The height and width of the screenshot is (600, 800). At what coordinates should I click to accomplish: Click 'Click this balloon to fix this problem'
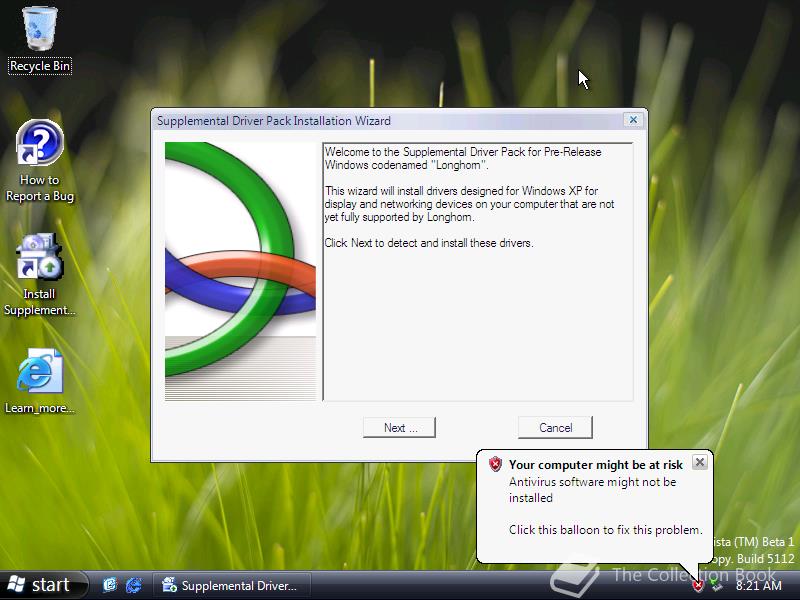click(x=606, y=530)
